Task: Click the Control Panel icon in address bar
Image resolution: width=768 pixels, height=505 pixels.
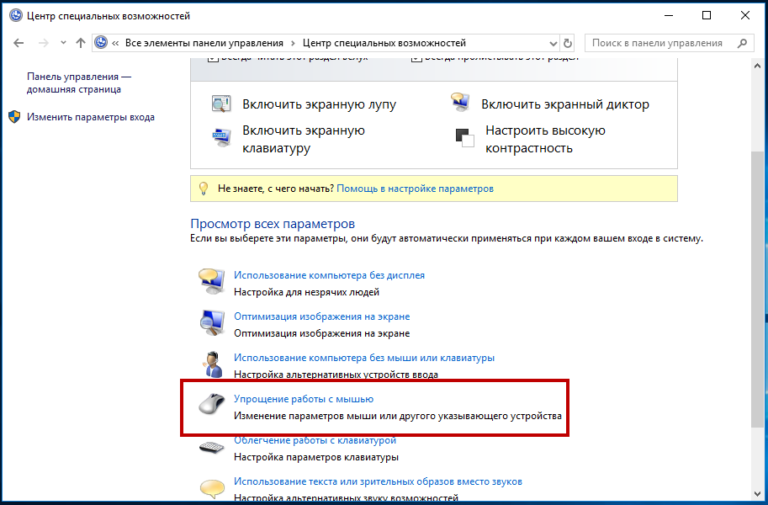Action: 101,43
